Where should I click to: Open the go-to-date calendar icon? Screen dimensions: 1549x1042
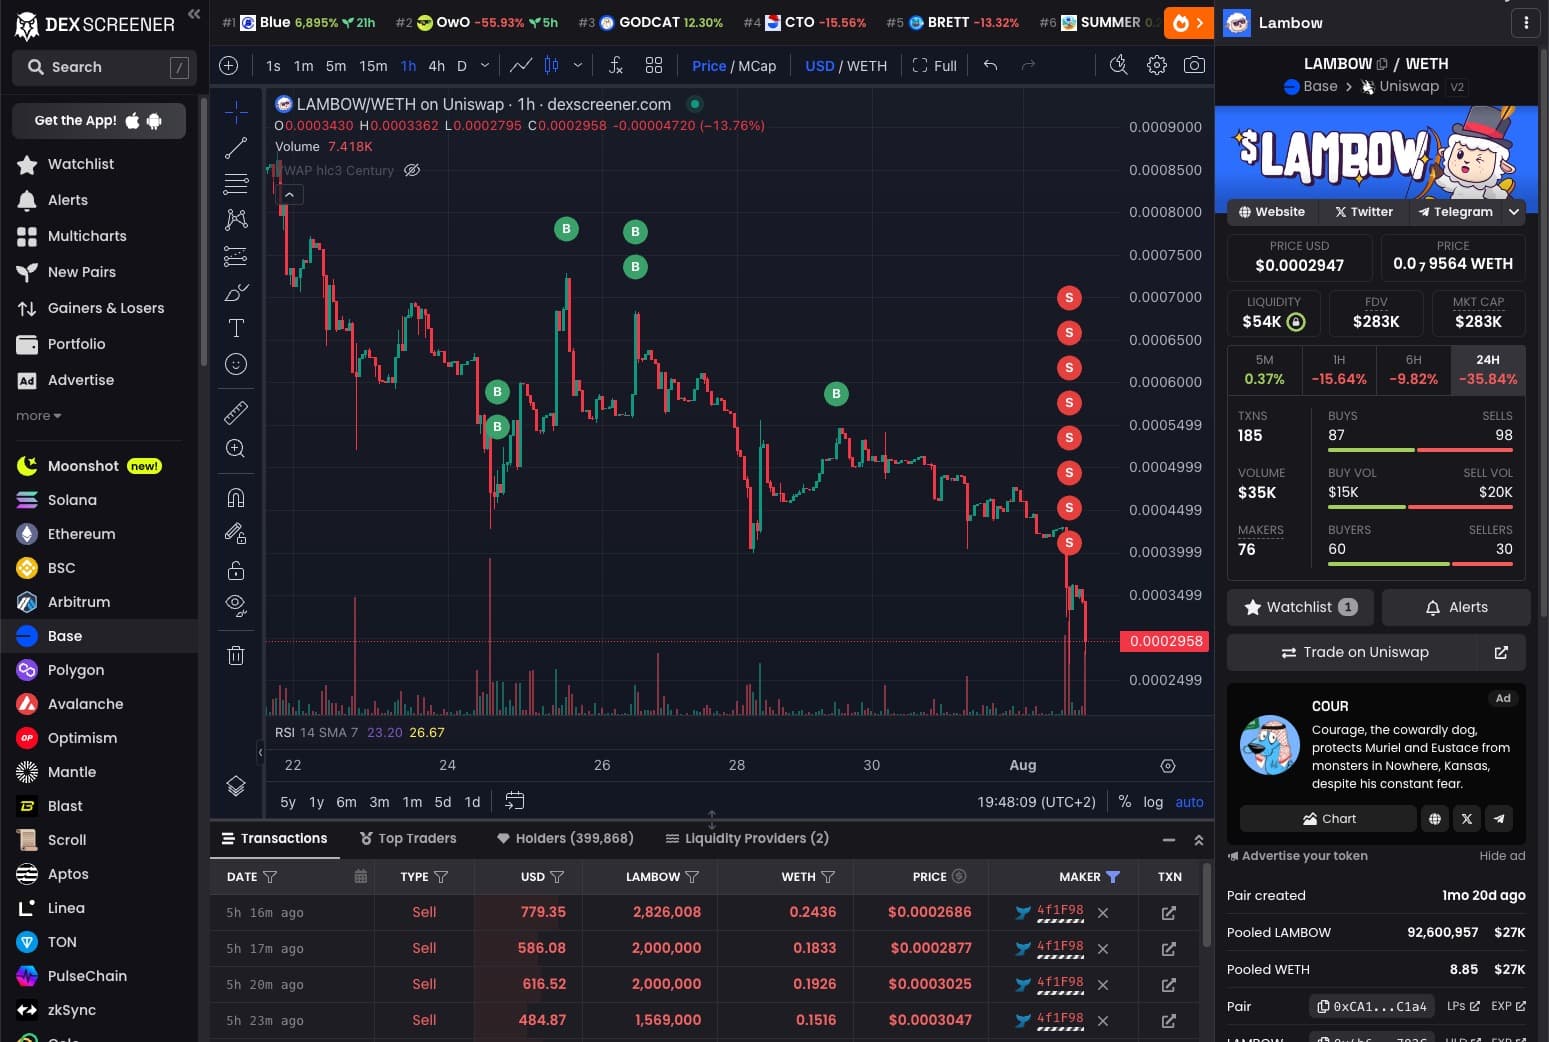click(x=515, y=801)
